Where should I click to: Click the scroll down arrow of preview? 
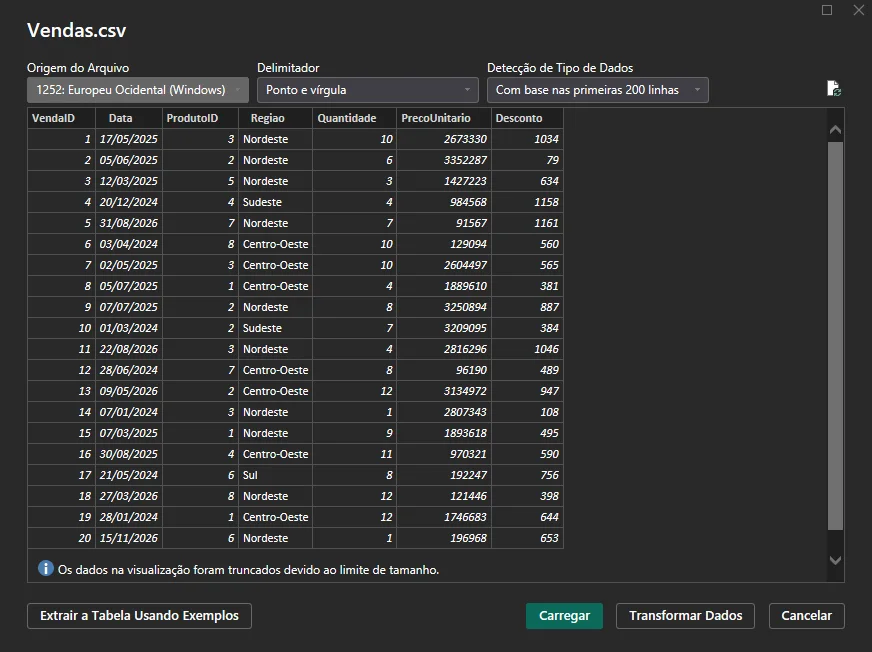(835, 560)
